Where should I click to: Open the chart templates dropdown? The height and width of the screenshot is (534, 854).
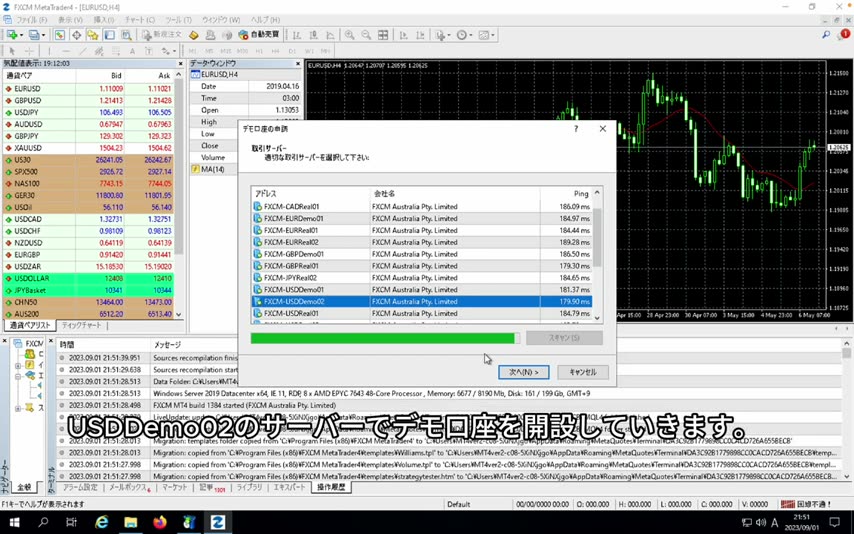pos(486,35)
